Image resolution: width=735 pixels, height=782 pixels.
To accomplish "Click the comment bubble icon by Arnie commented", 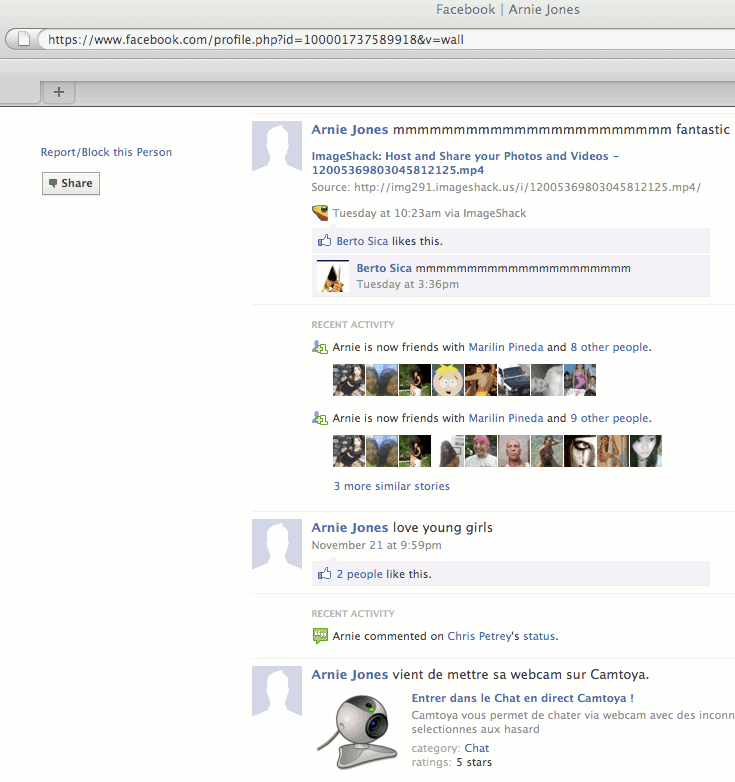I will click(x=320, y=636).
